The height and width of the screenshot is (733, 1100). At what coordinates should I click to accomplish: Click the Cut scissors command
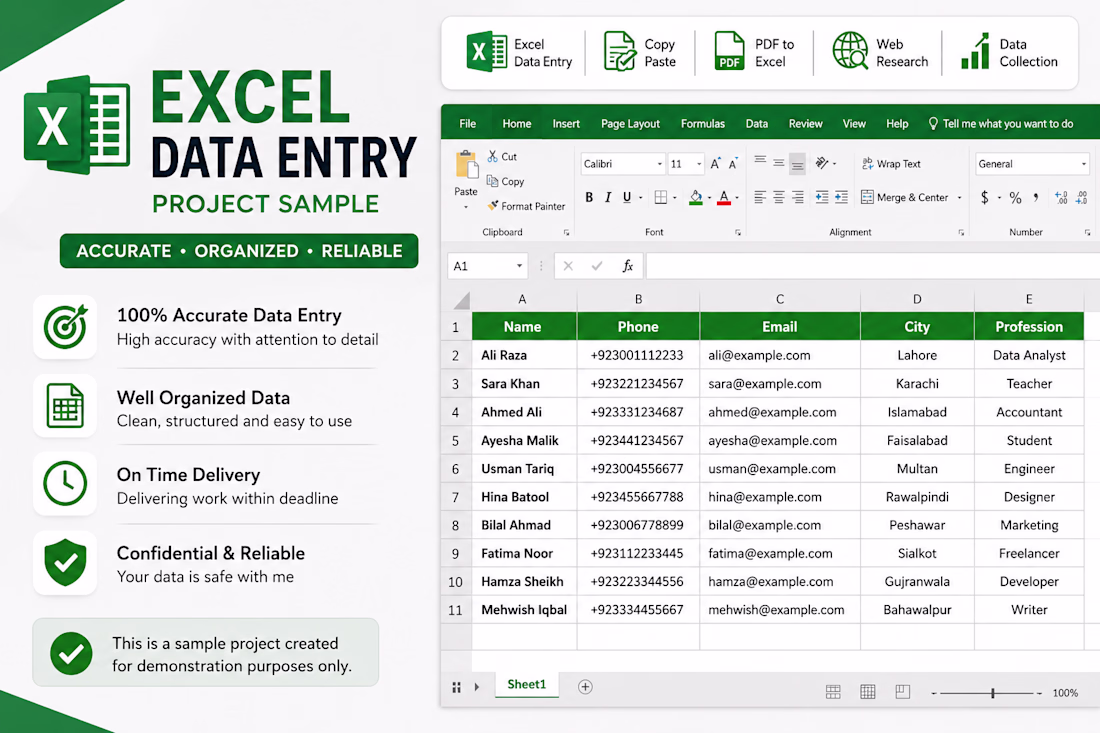502,156
